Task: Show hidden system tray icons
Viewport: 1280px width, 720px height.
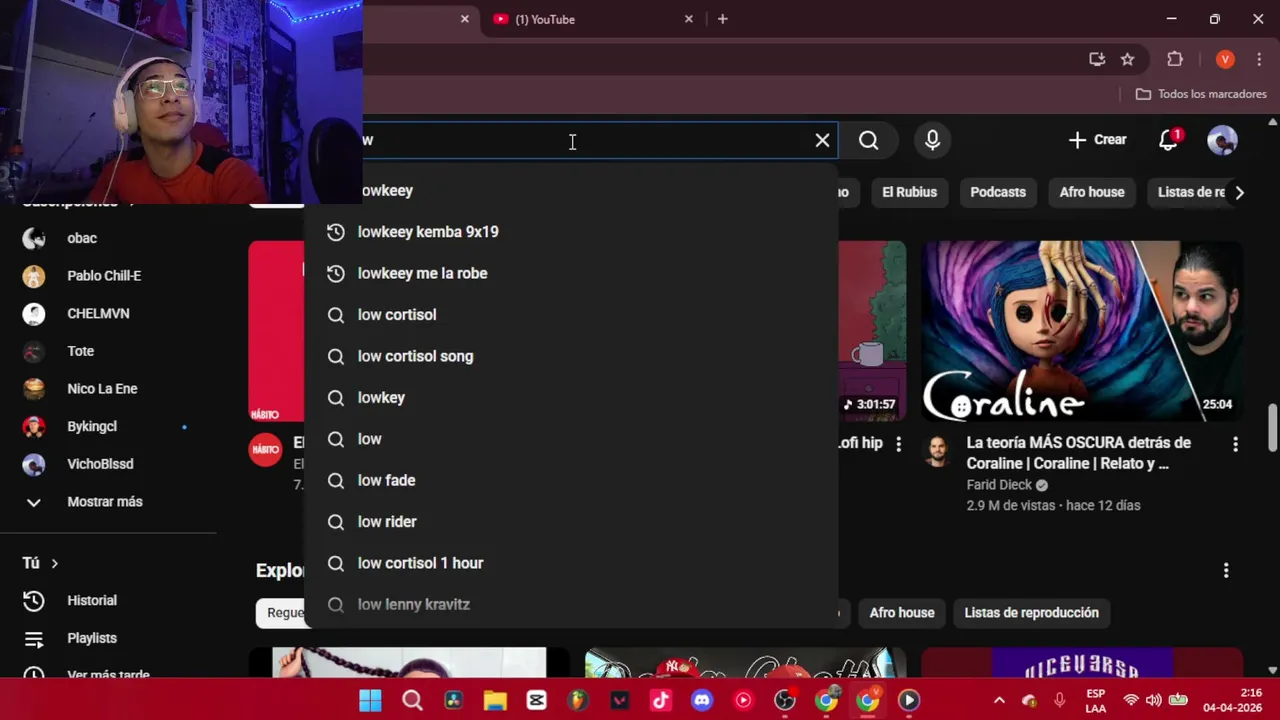Action: pos(998,700)
